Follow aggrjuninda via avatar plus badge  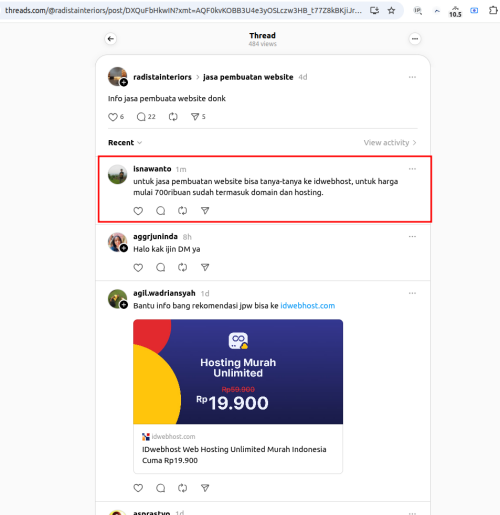pos(124,248)
